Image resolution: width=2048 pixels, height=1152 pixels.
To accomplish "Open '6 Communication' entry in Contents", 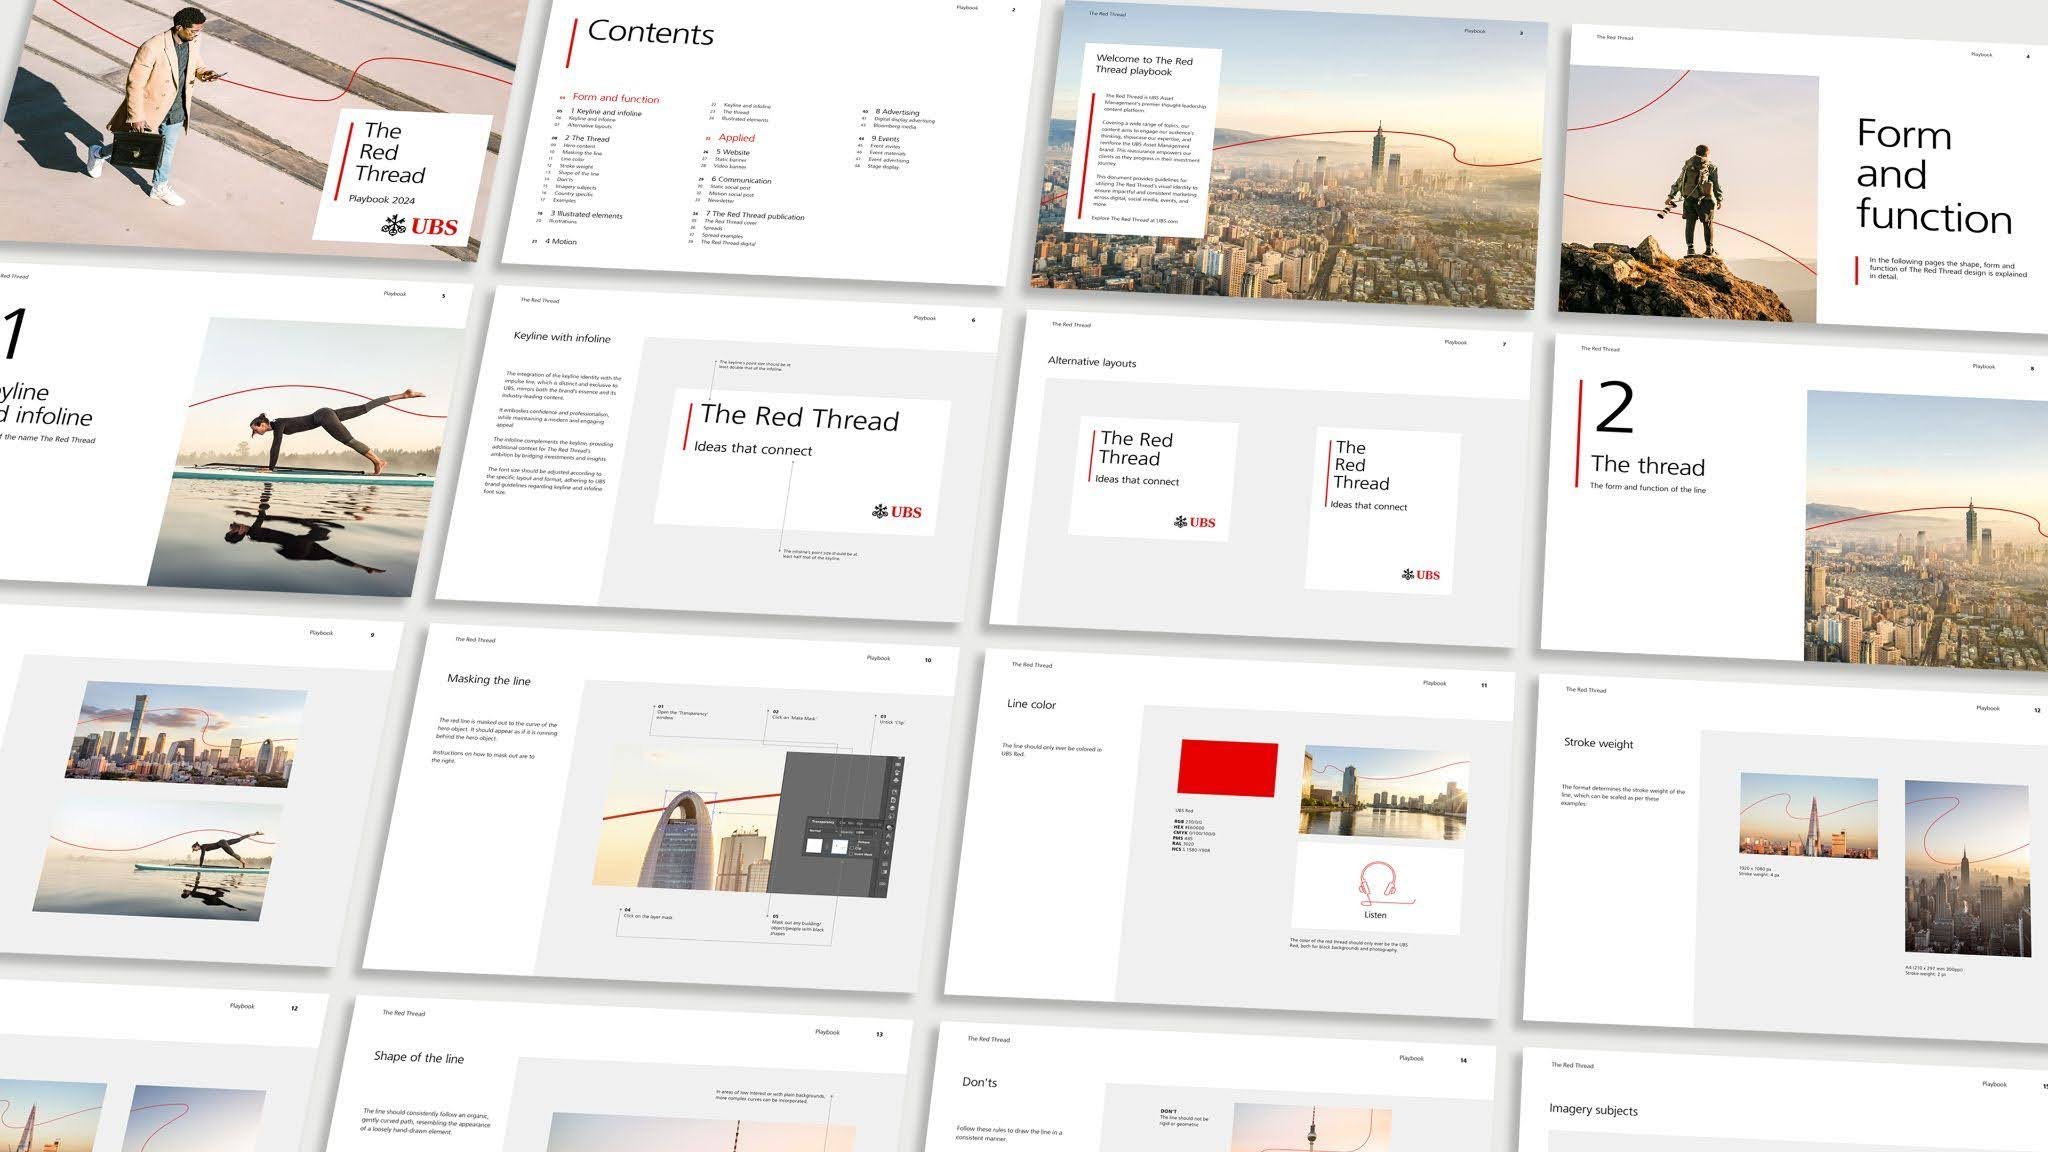I will 741,181.
